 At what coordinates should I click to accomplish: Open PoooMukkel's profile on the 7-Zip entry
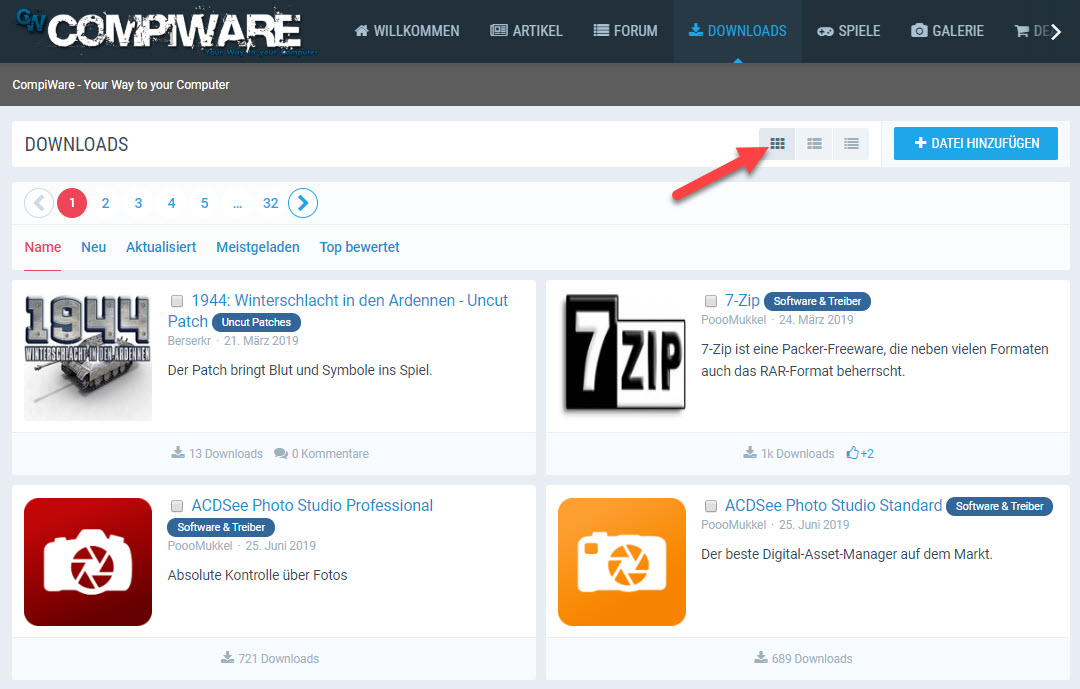734,320
